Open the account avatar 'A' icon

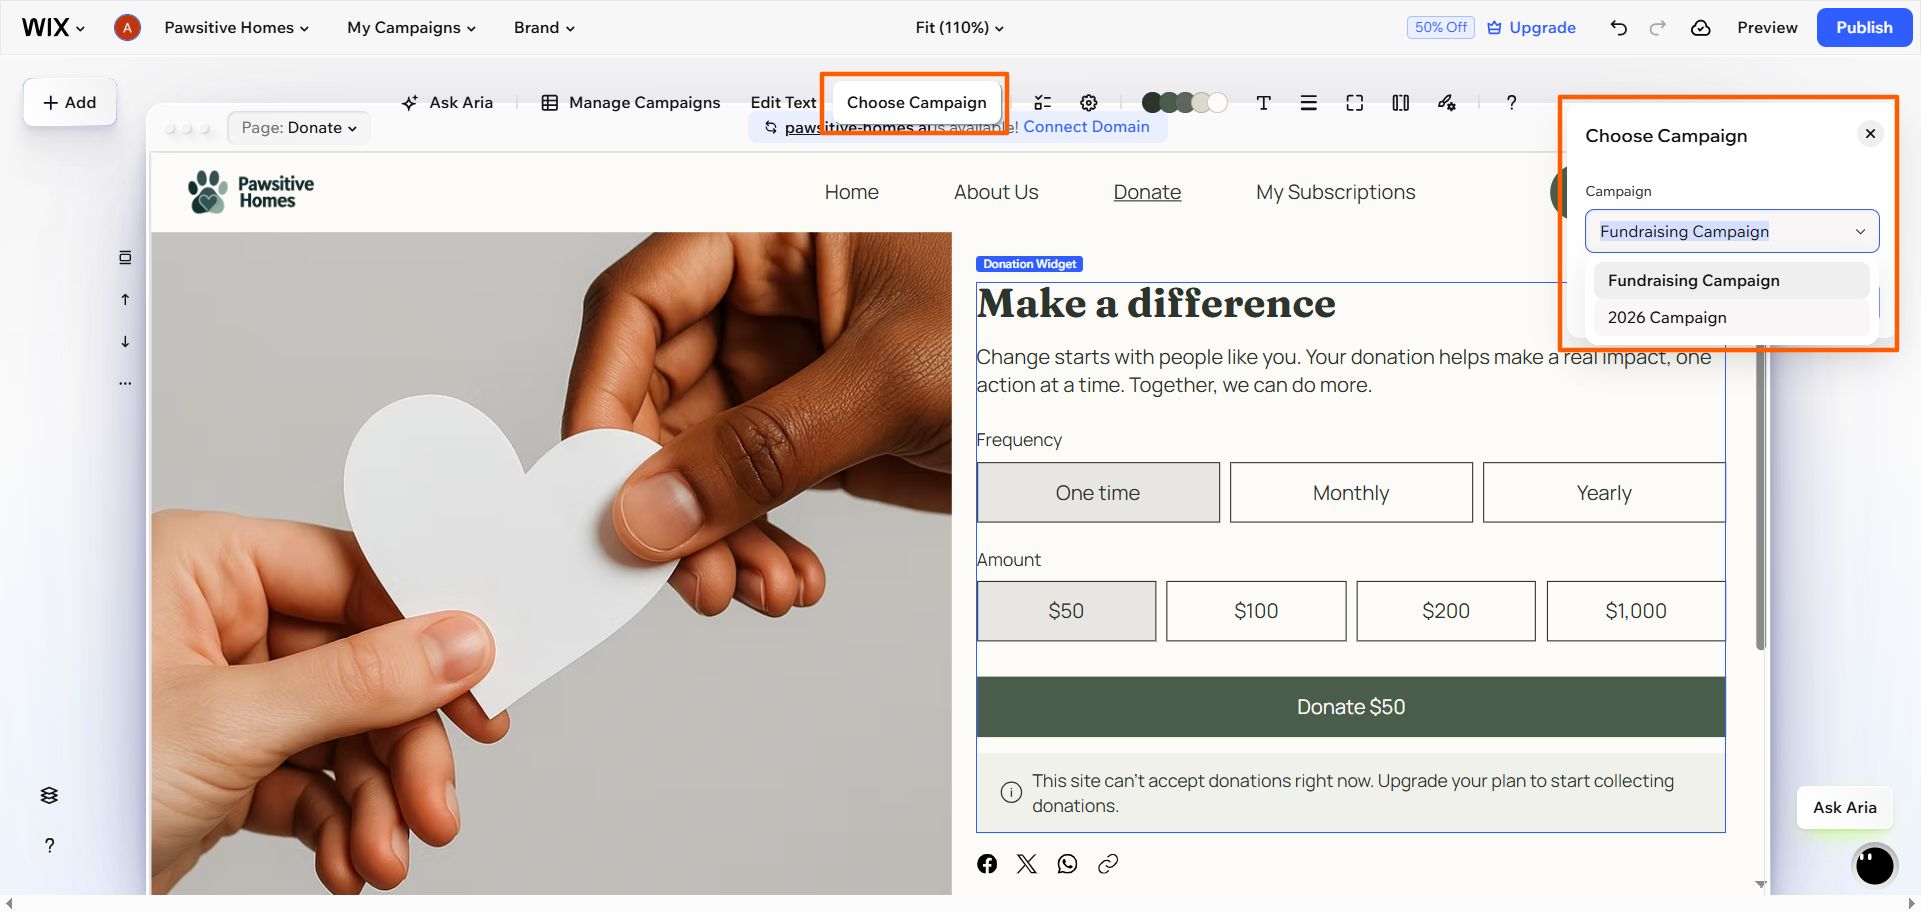(127, 27)
